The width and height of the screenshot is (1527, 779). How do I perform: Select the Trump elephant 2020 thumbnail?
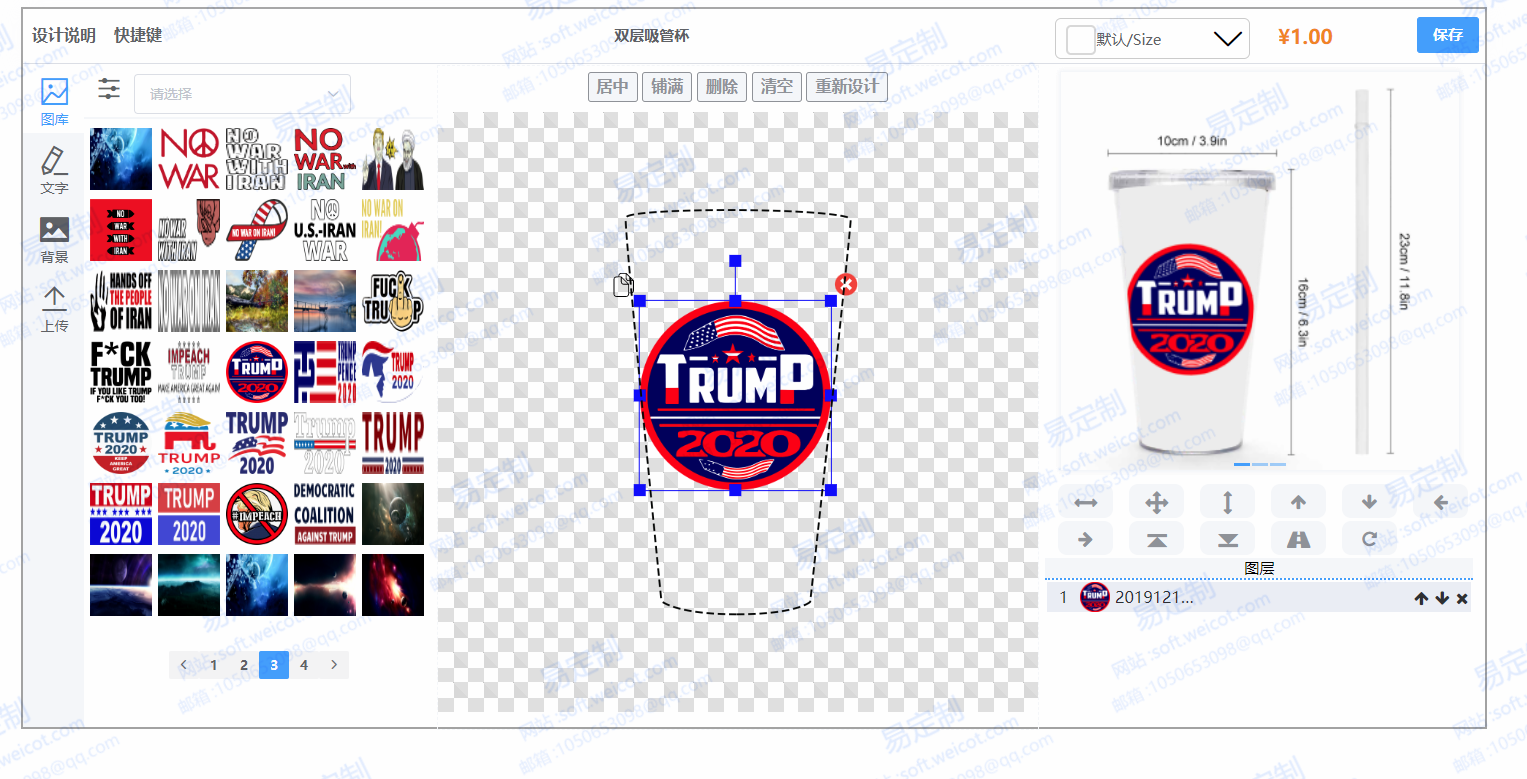click(189, 443)
